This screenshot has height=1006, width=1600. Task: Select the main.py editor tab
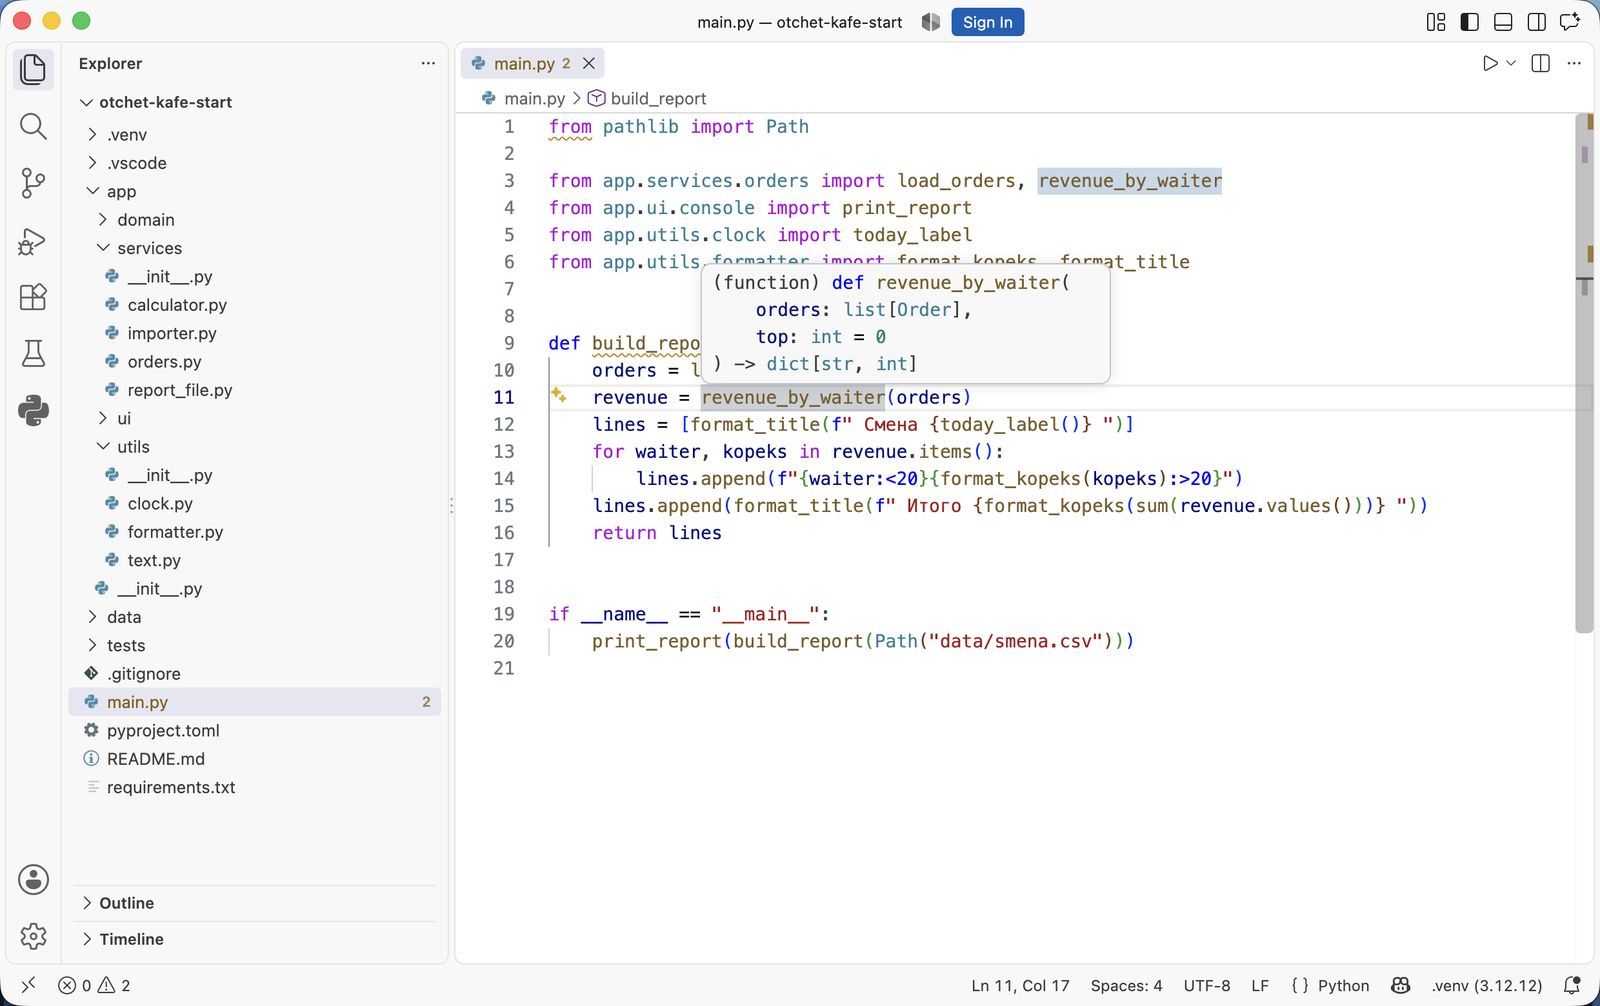point(532,63)
